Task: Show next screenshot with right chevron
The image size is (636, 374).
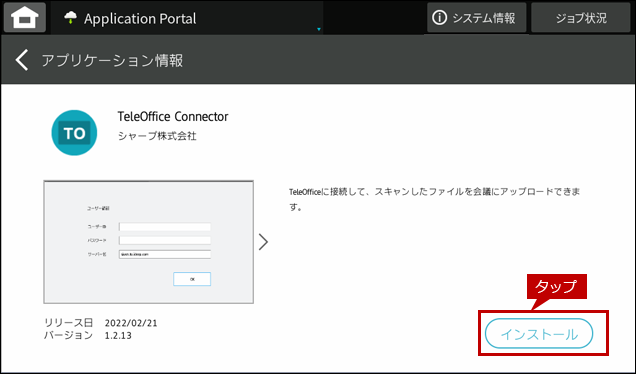Action: pos(264,242)
